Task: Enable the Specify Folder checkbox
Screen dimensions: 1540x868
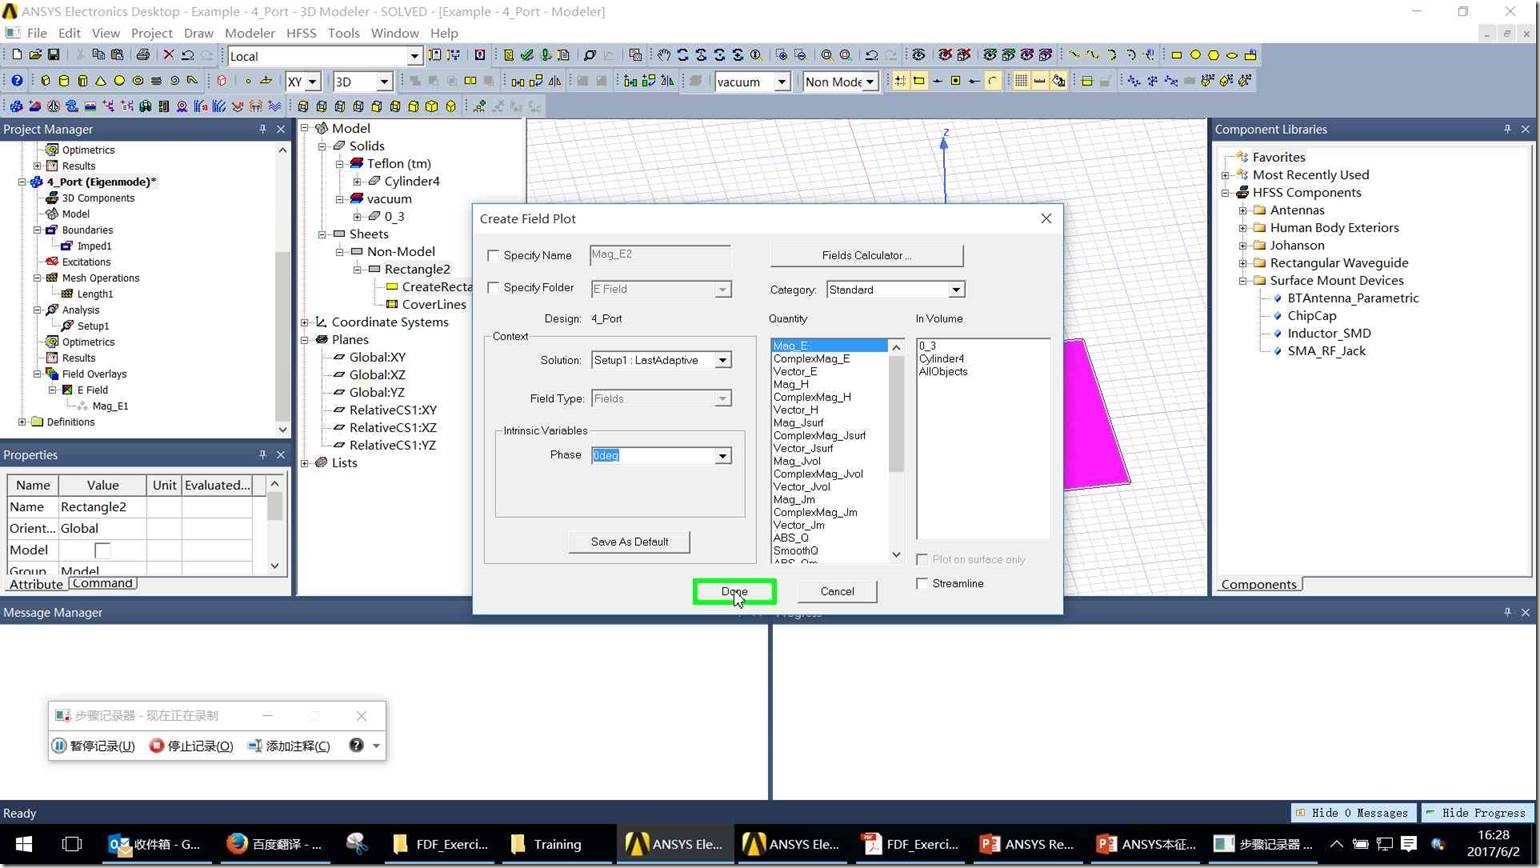Action: (x=493, y=288)
